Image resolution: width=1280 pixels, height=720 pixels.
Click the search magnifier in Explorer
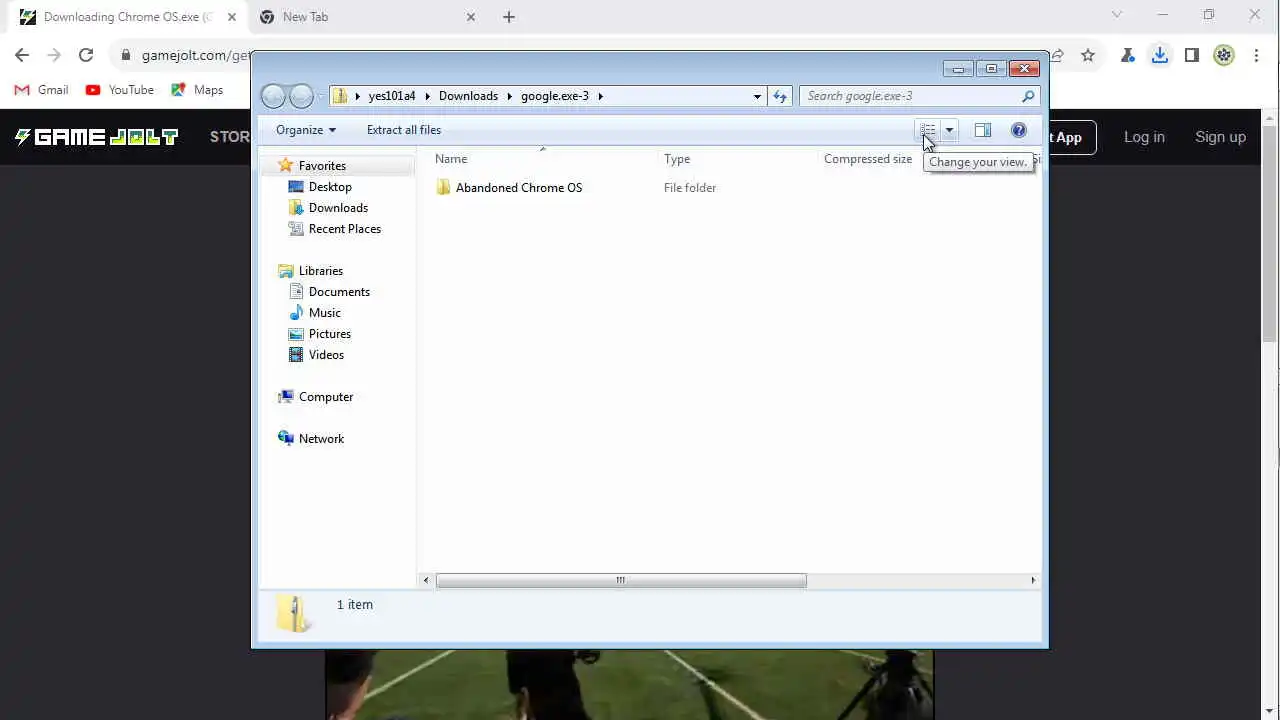tap(1027, 96)
